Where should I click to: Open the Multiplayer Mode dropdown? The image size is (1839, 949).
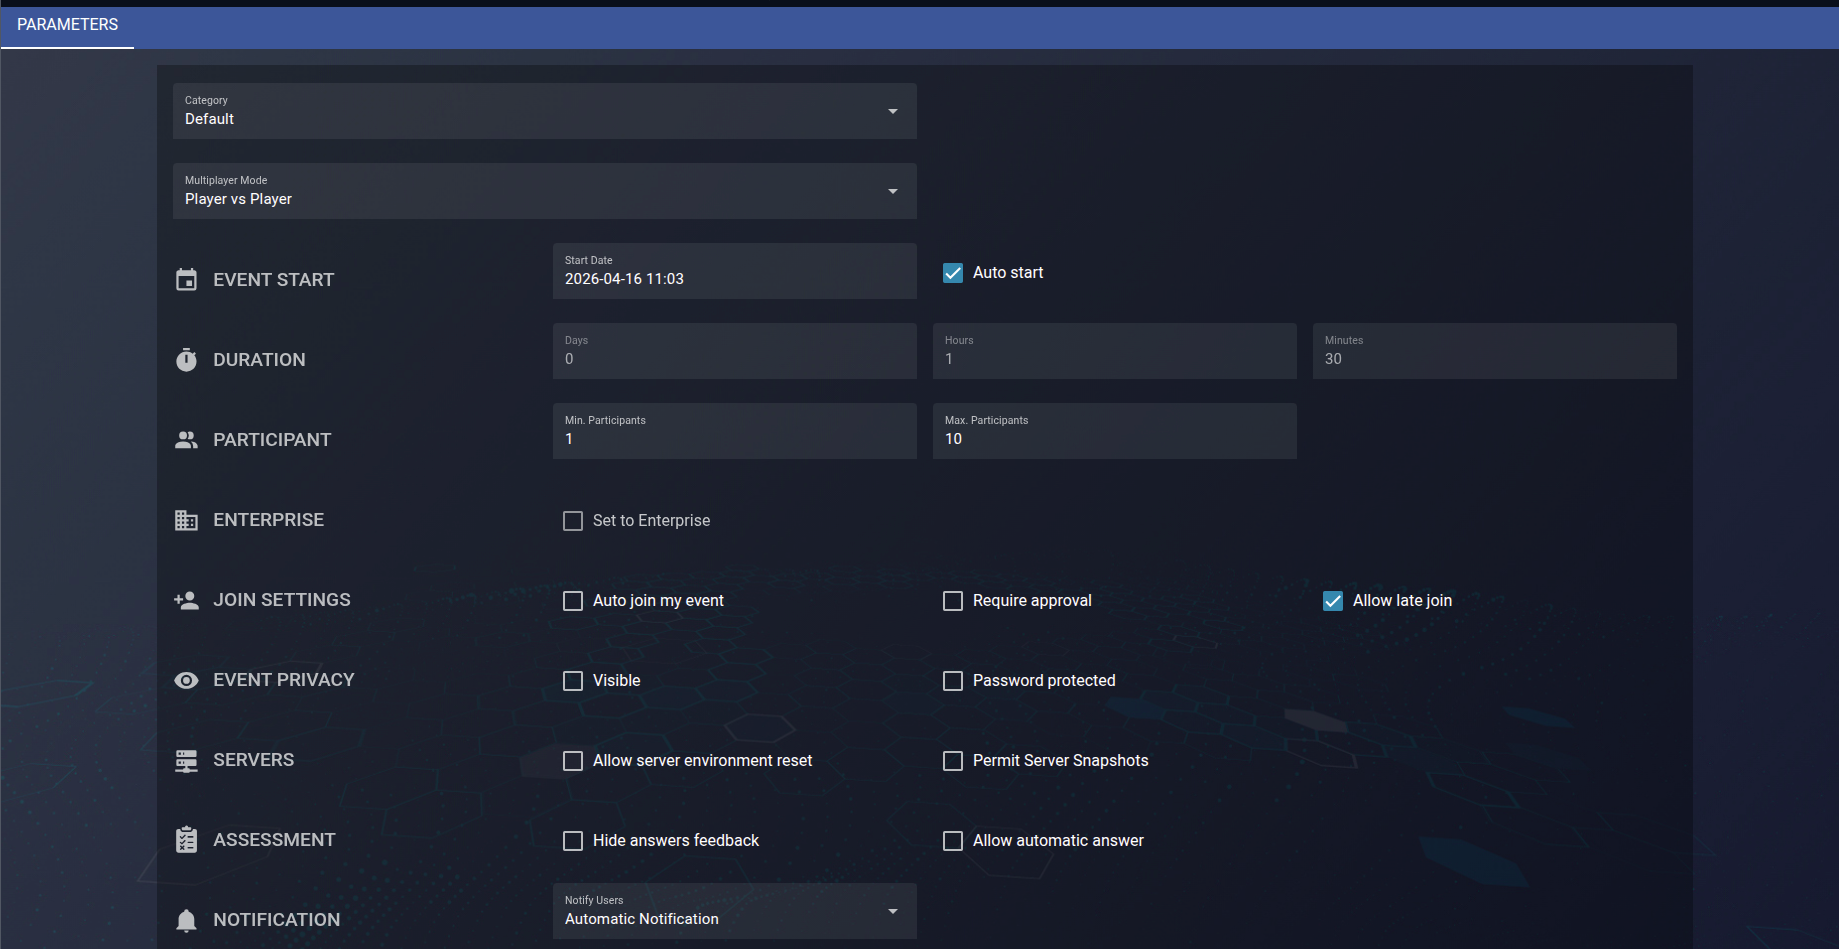545,191
